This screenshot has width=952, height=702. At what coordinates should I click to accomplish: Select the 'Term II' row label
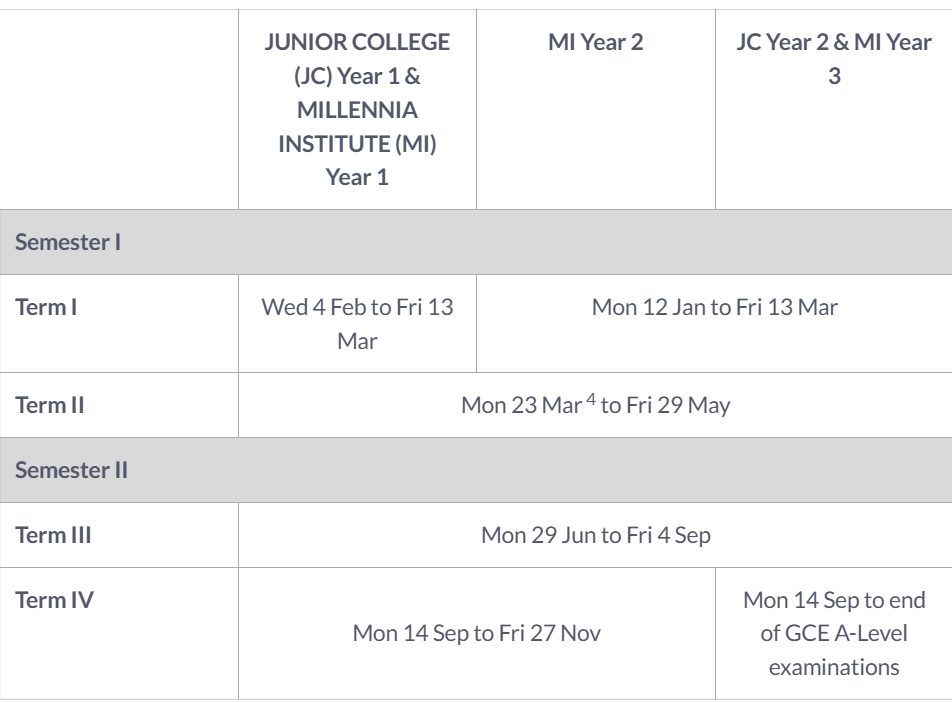click(x=50, y=405)
